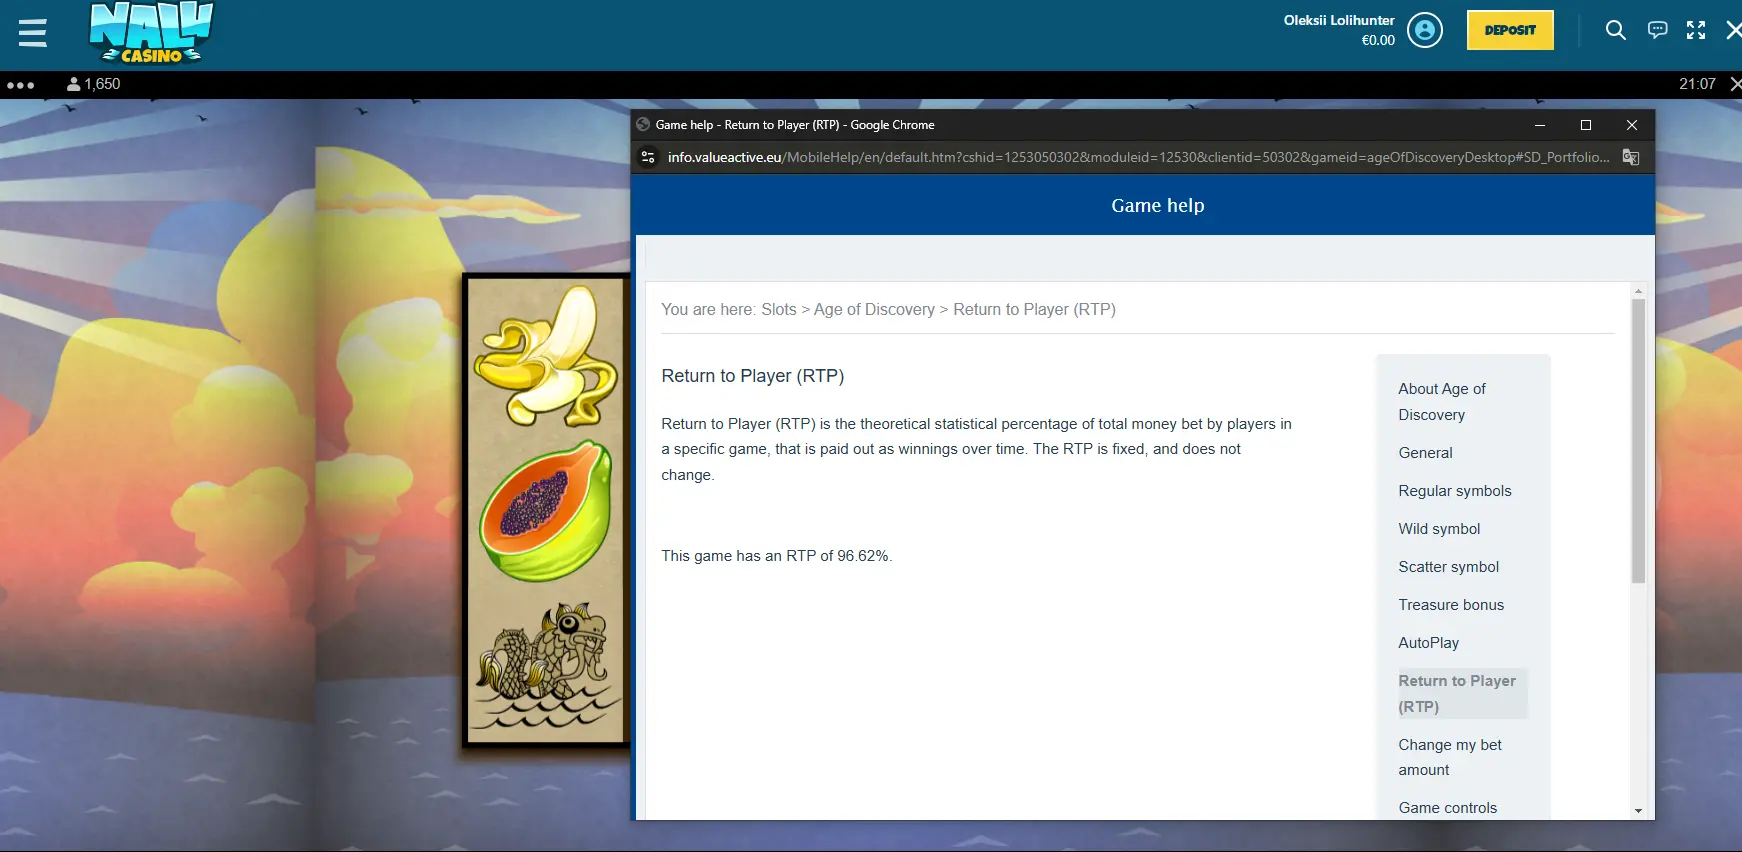Open Change my bet amount topic
This screenshot has height=852, width=1742.
(1450, 757)
